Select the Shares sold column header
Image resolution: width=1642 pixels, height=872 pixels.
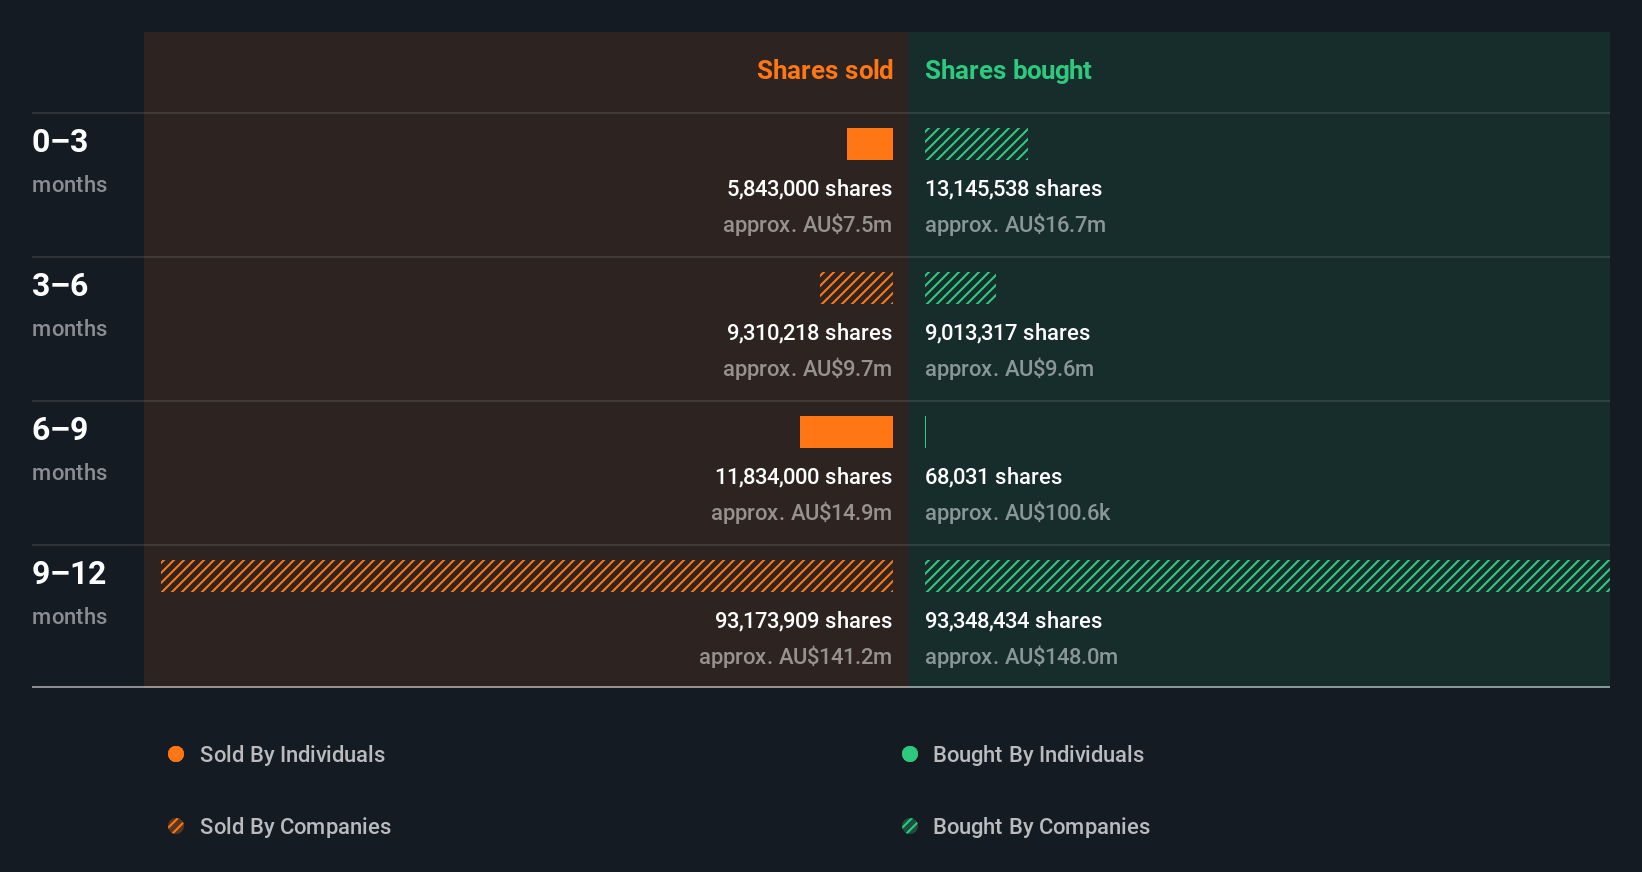[824, 70]
